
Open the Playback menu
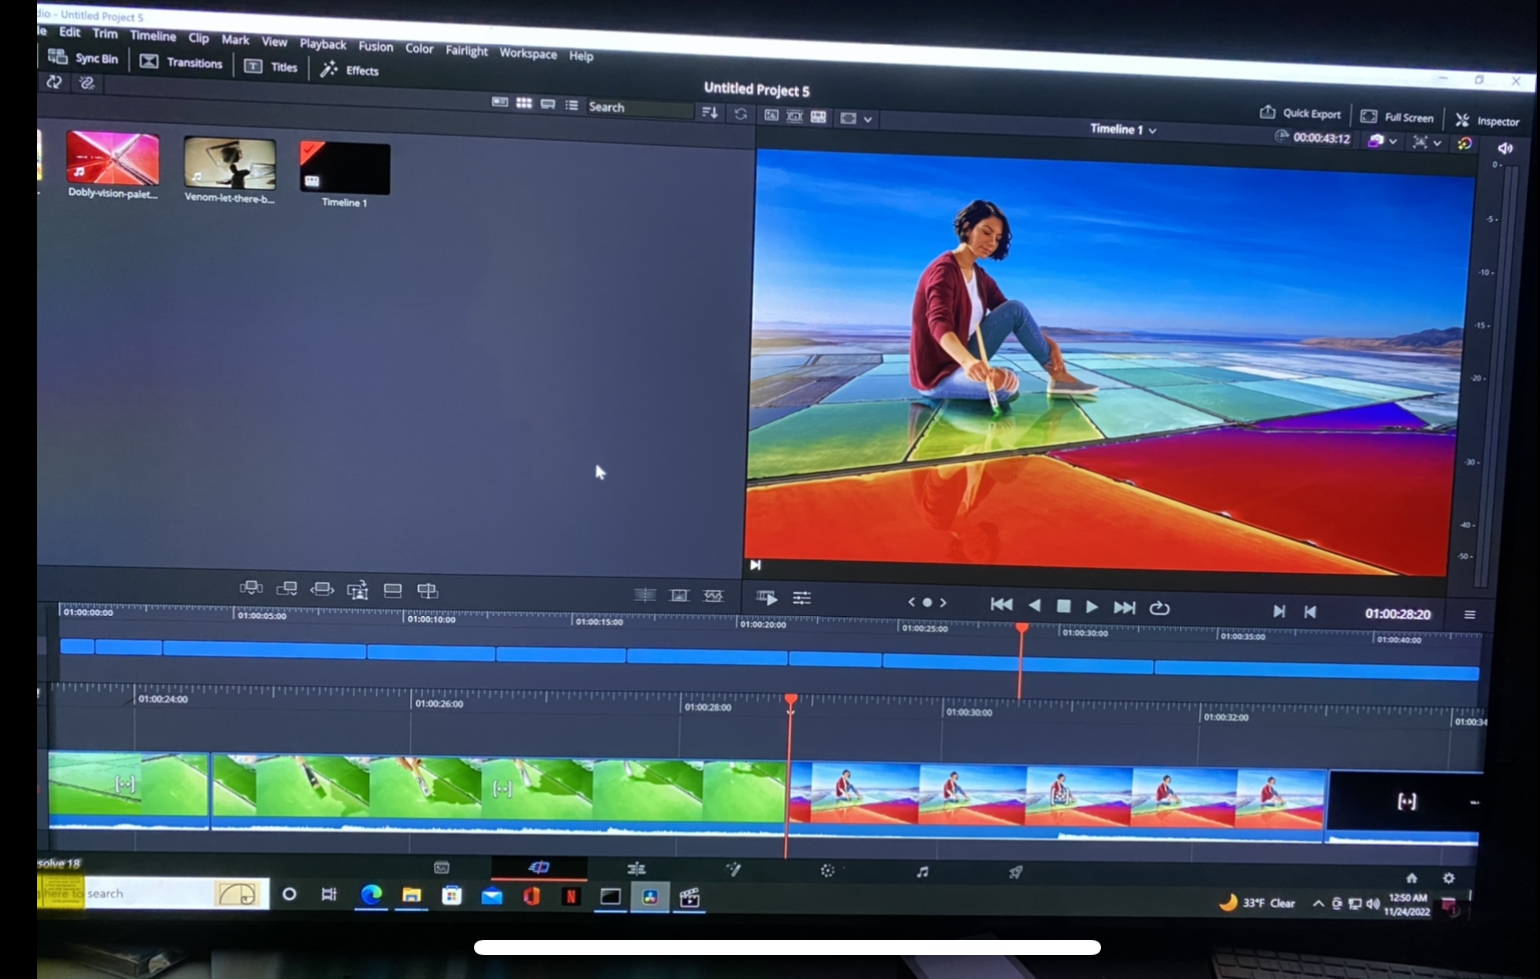tap(323, 44)
